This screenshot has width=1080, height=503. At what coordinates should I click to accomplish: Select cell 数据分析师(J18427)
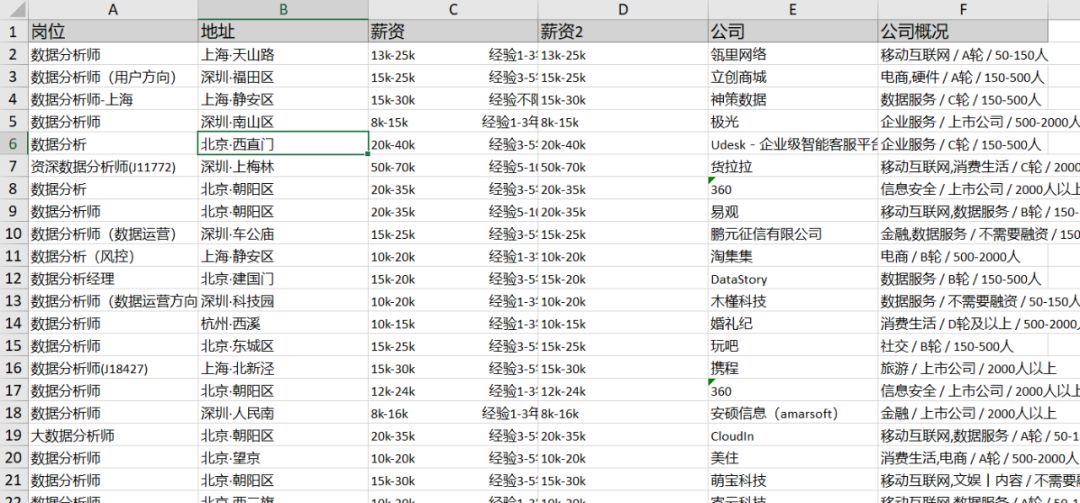[x=113, y=368]
